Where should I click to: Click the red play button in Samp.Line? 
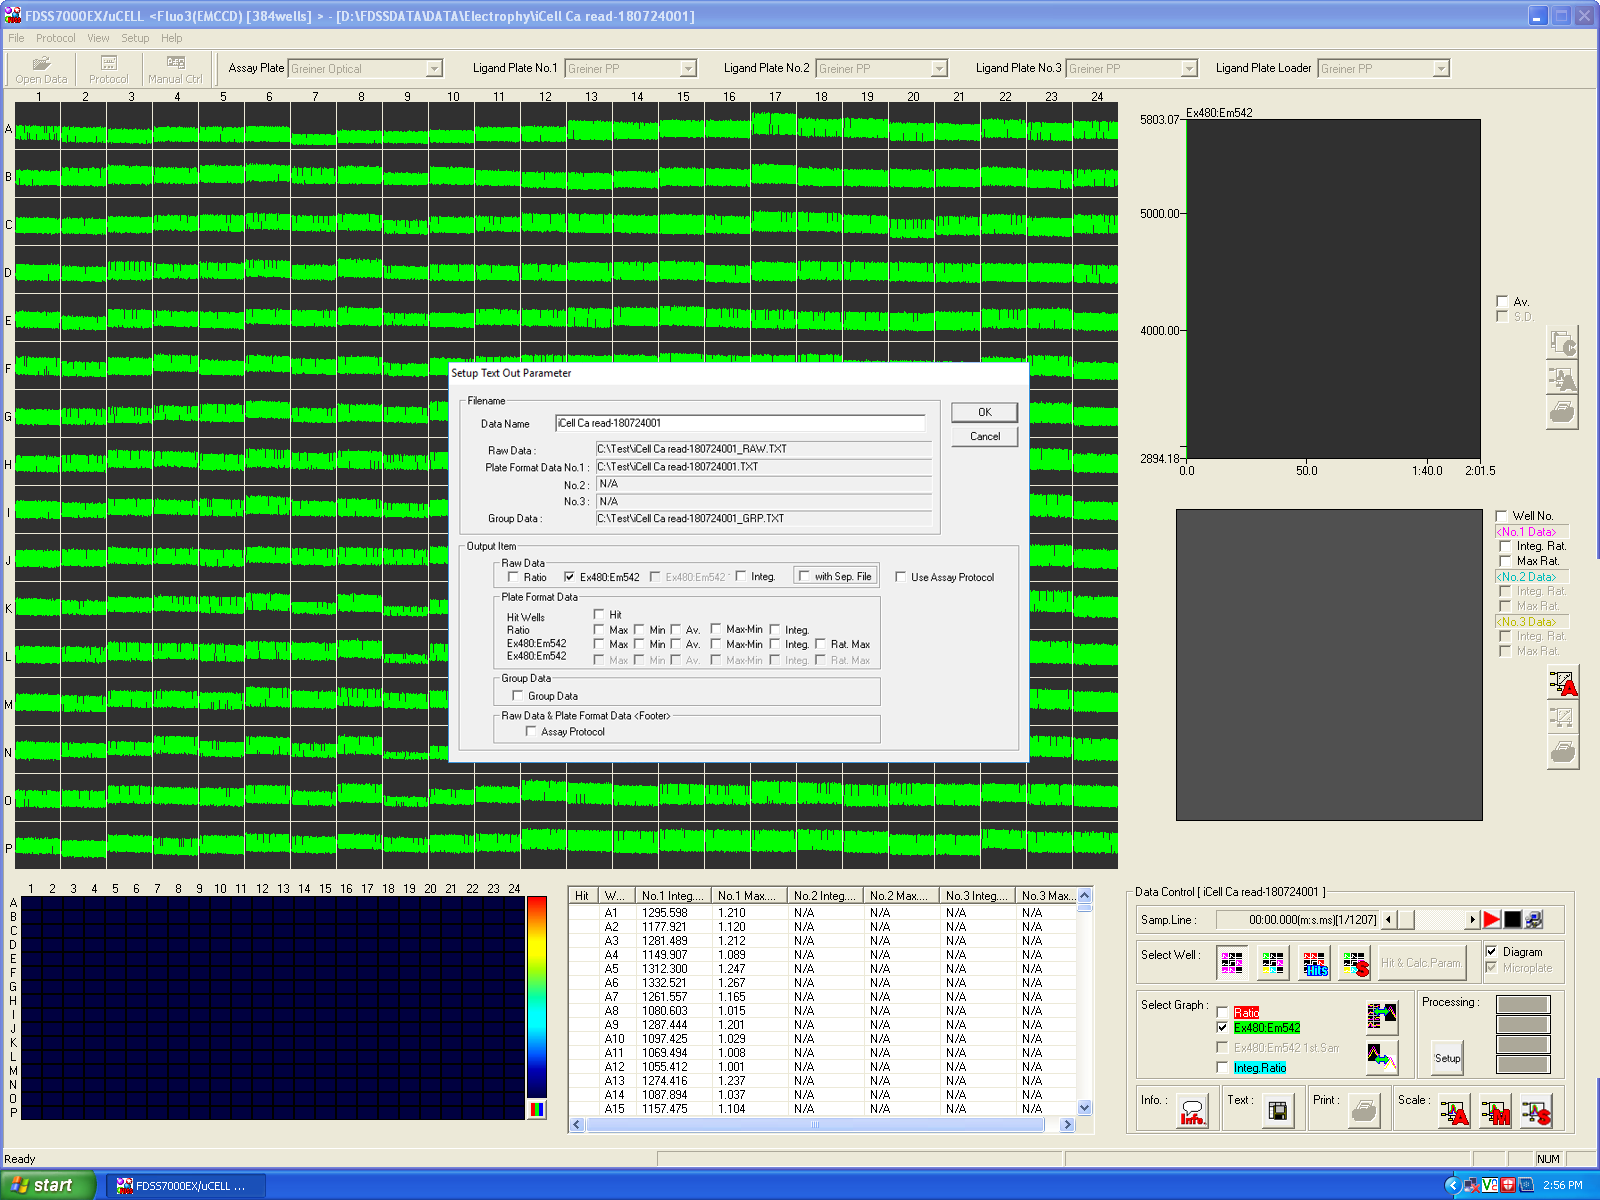(x=1491, y=920)
